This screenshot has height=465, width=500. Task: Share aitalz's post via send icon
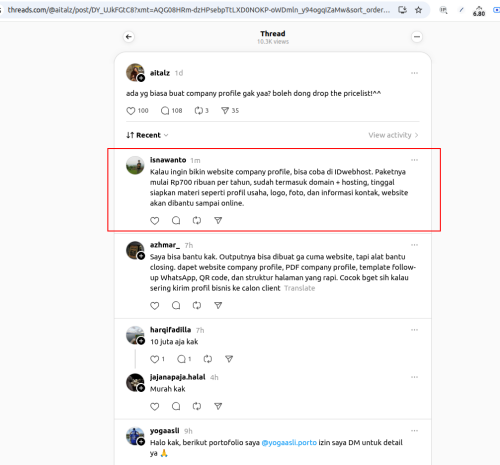pos(225,111)
